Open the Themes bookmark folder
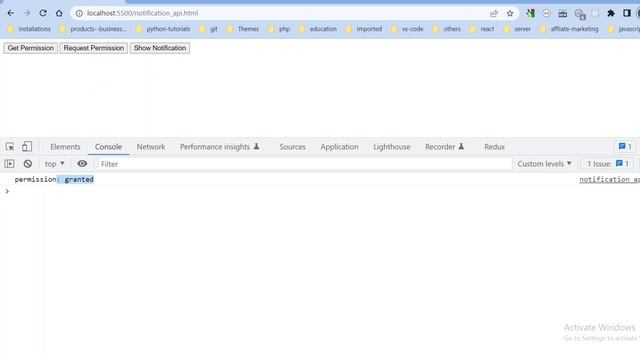 [243, 29]
